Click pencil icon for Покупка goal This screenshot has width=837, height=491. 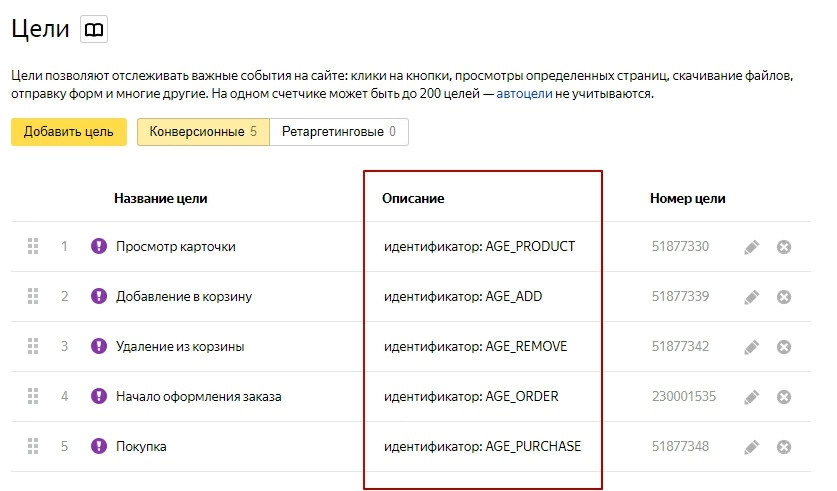pyautogui.click(x=752, y=447)
